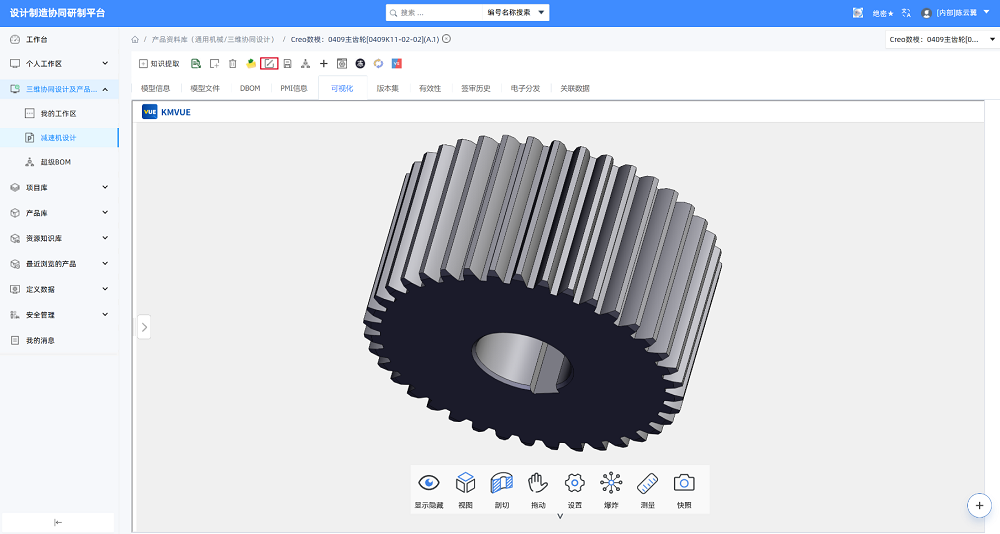Switch to the 模型文件 tab

coord(205,89)
